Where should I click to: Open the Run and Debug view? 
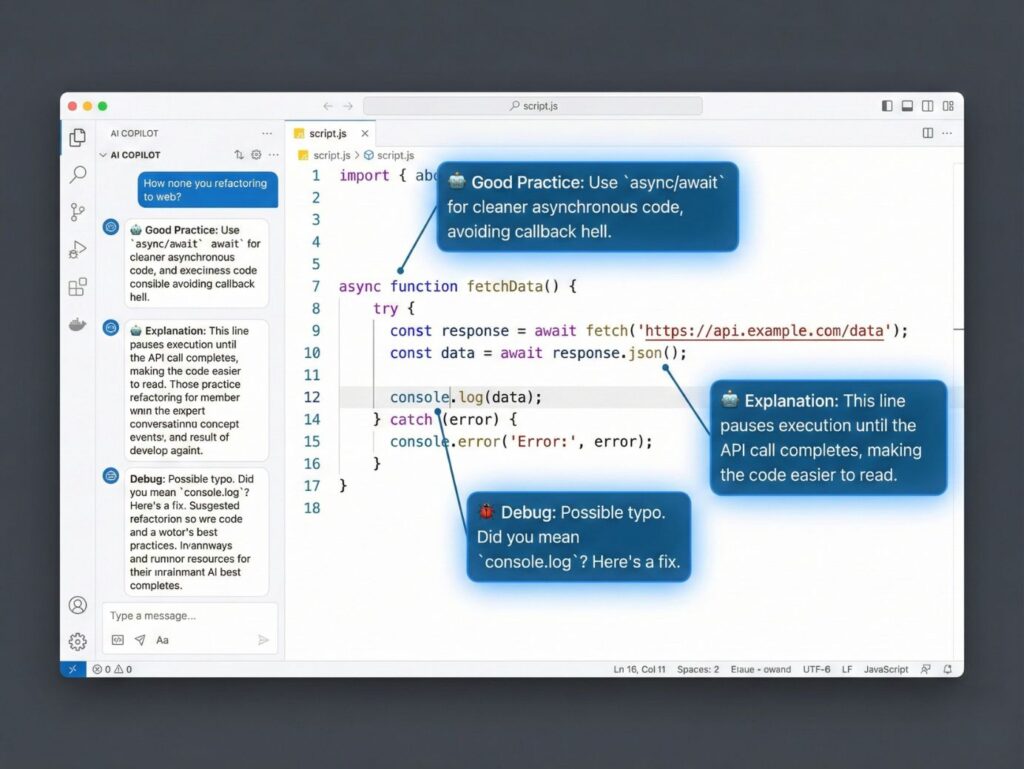[77, 250]
